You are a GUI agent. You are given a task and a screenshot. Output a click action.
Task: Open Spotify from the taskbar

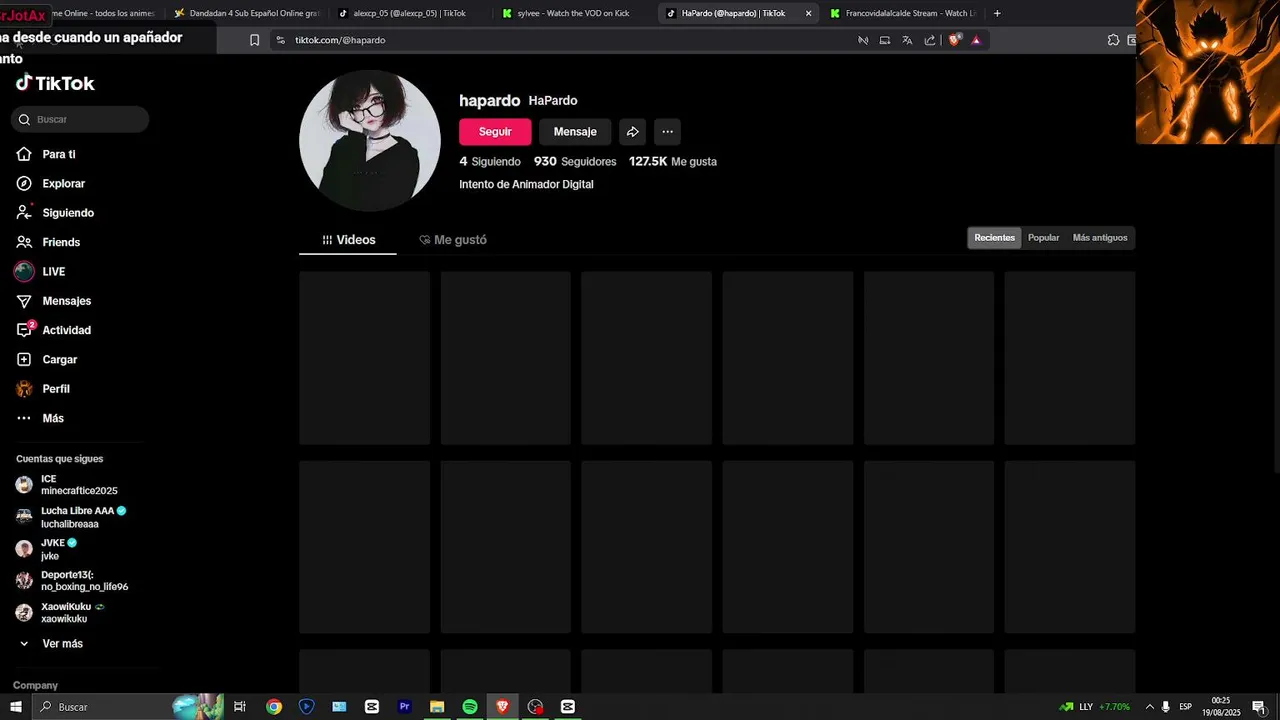tap(470, 706)
